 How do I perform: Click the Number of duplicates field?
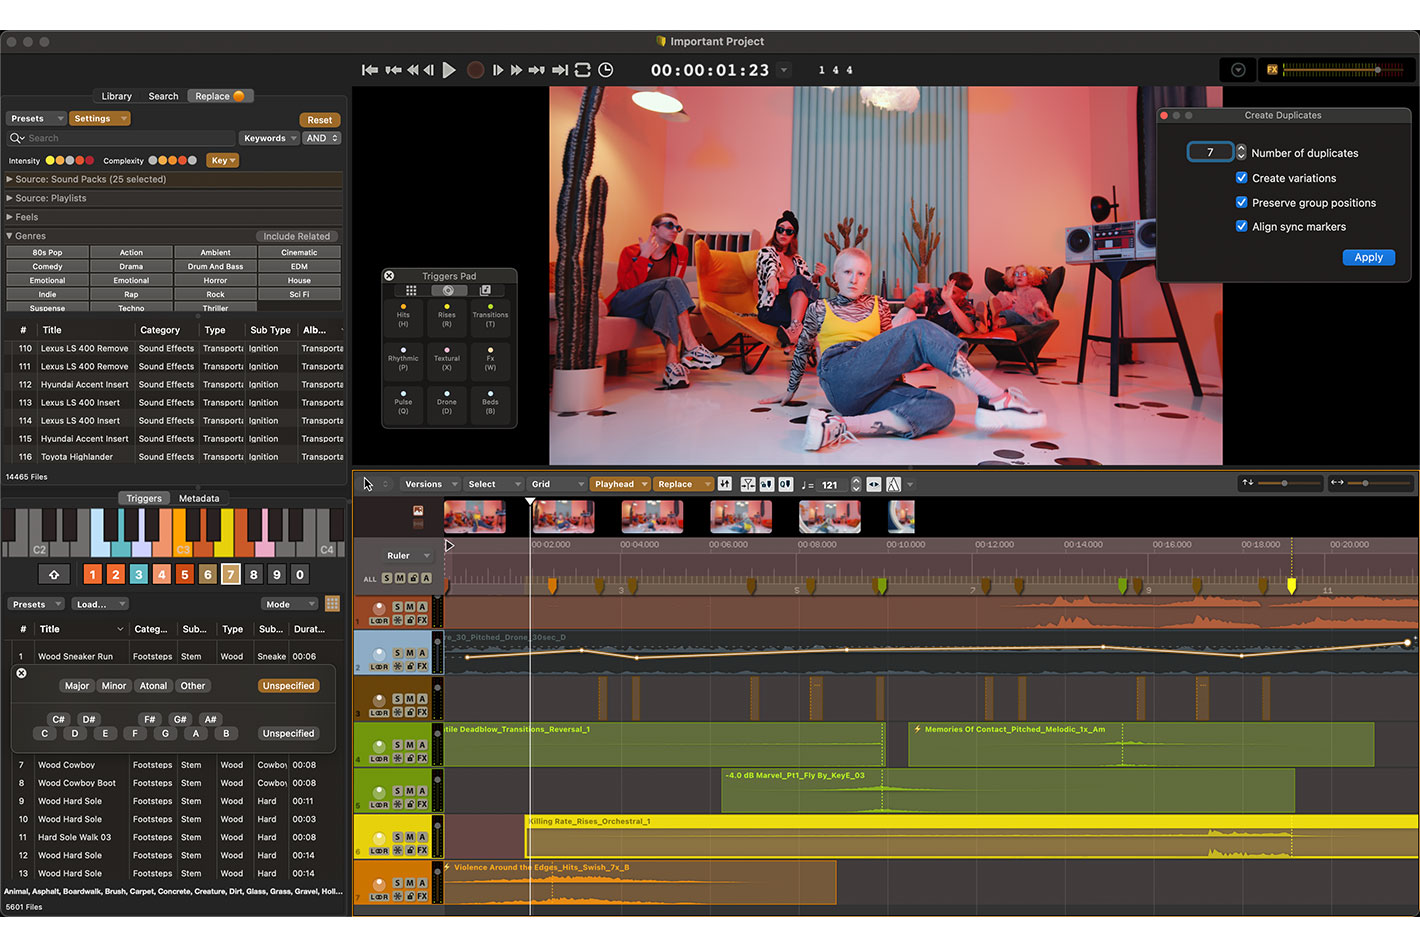(x=1210, y=152)
